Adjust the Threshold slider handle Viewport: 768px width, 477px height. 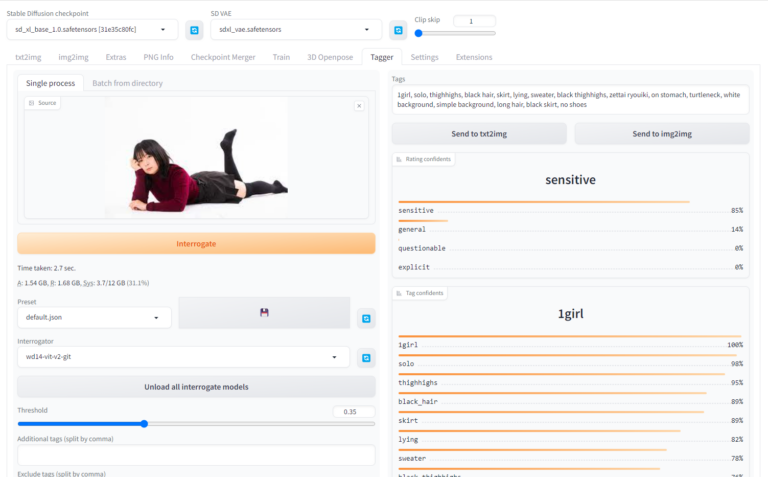pyautogui.click(x=144, y=424)
